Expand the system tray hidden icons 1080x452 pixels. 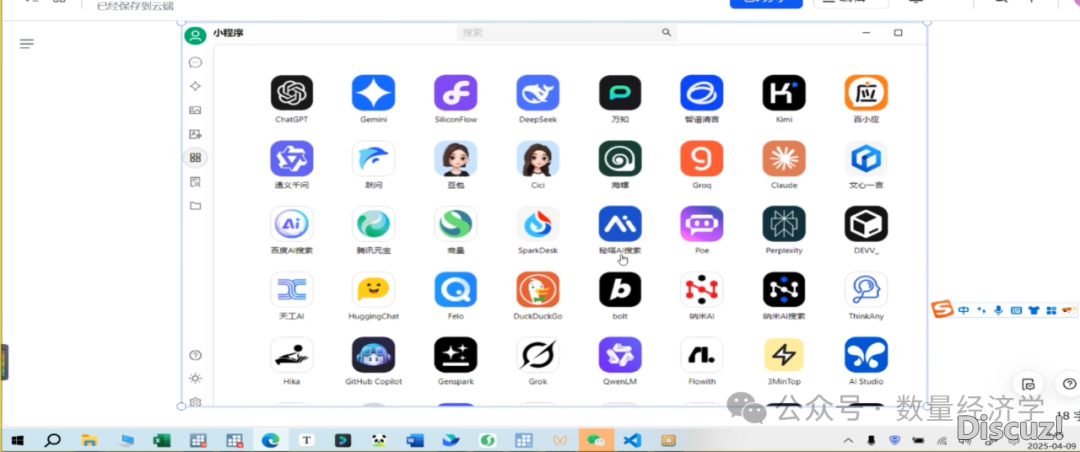848,441
